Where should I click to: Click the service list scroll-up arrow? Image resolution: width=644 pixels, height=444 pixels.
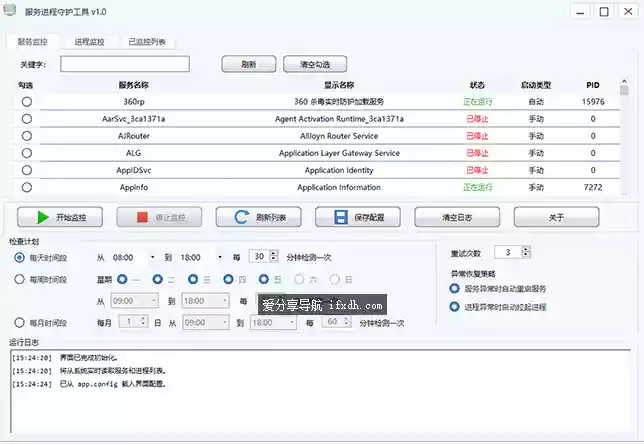[624, 81]
